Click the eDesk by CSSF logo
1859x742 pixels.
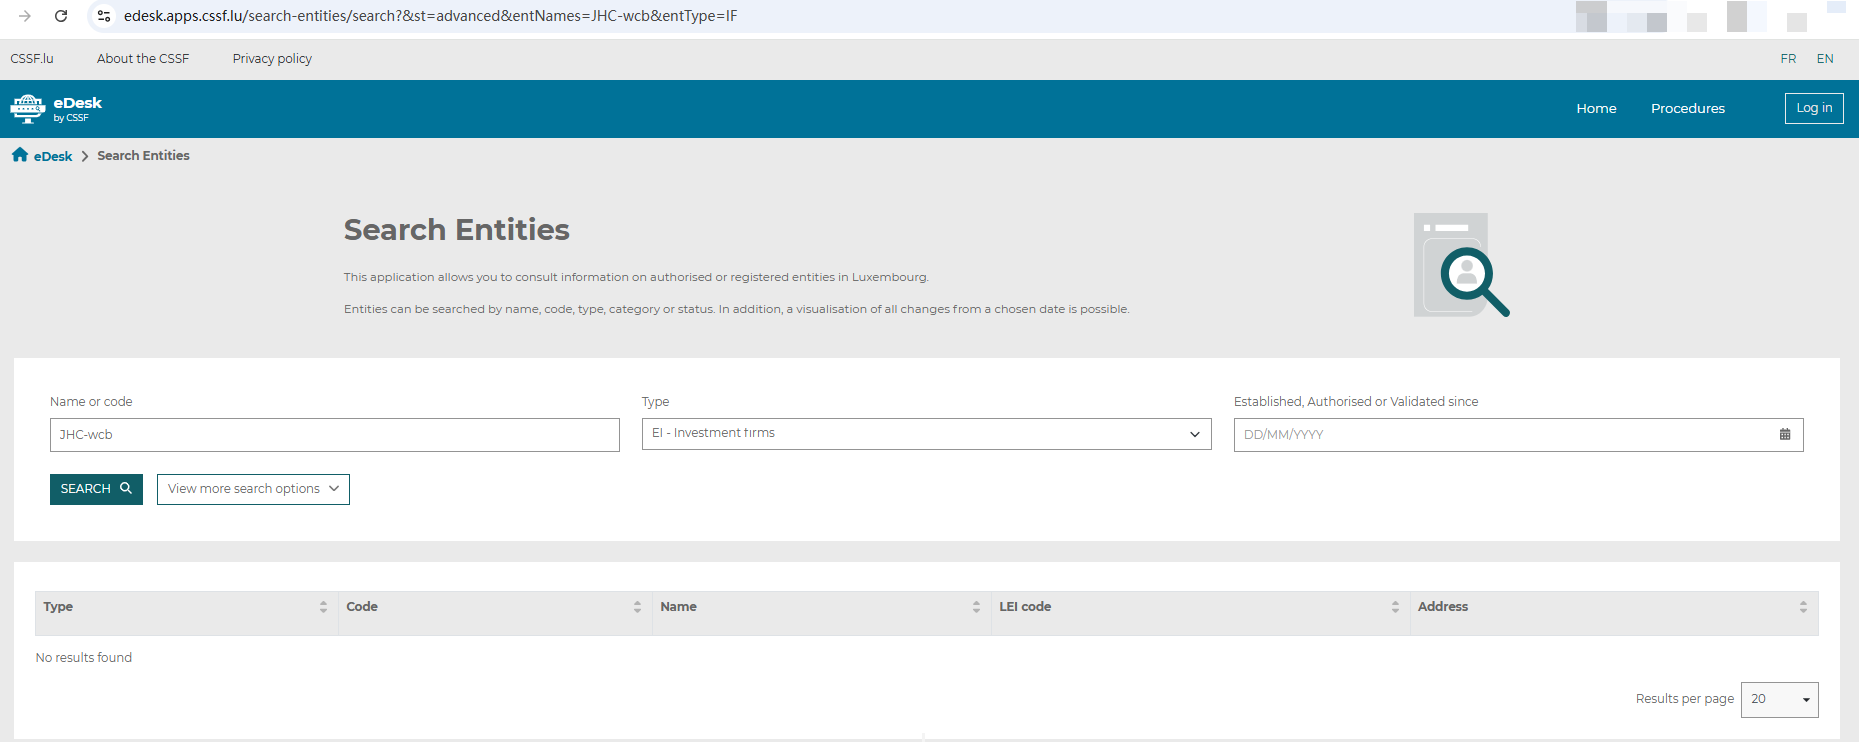click(x=56, y=109)
